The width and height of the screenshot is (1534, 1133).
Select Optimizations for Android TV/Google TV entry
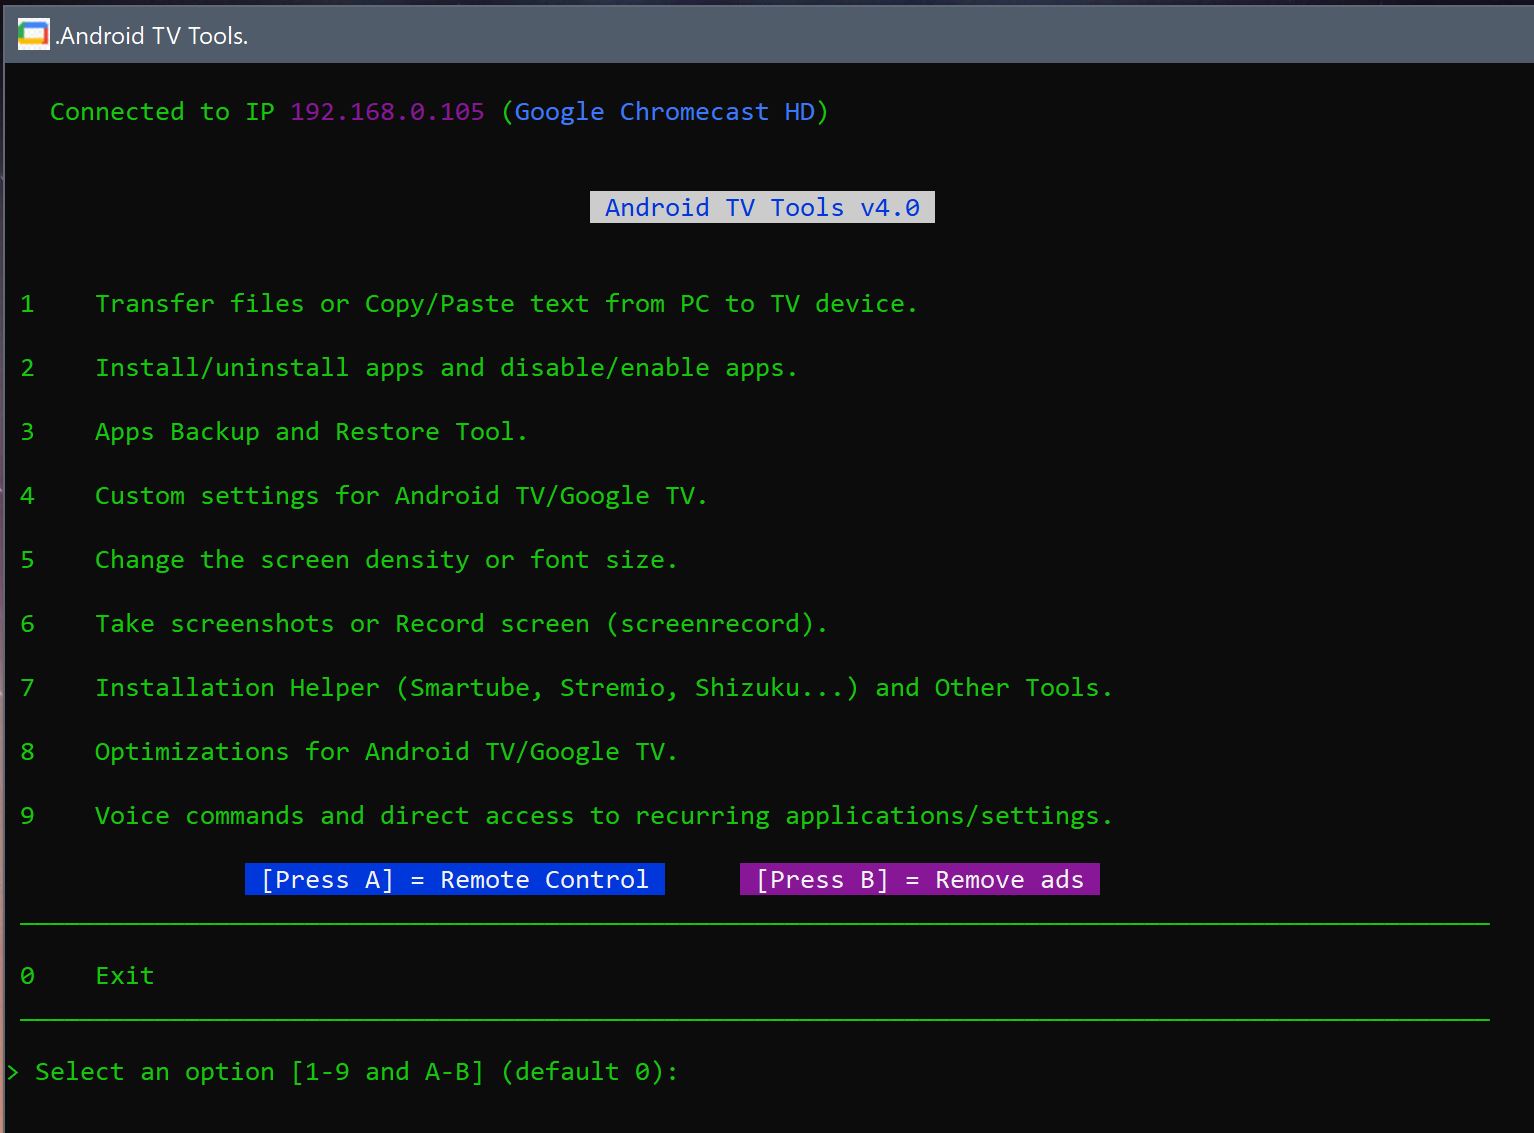pos(385,752)
